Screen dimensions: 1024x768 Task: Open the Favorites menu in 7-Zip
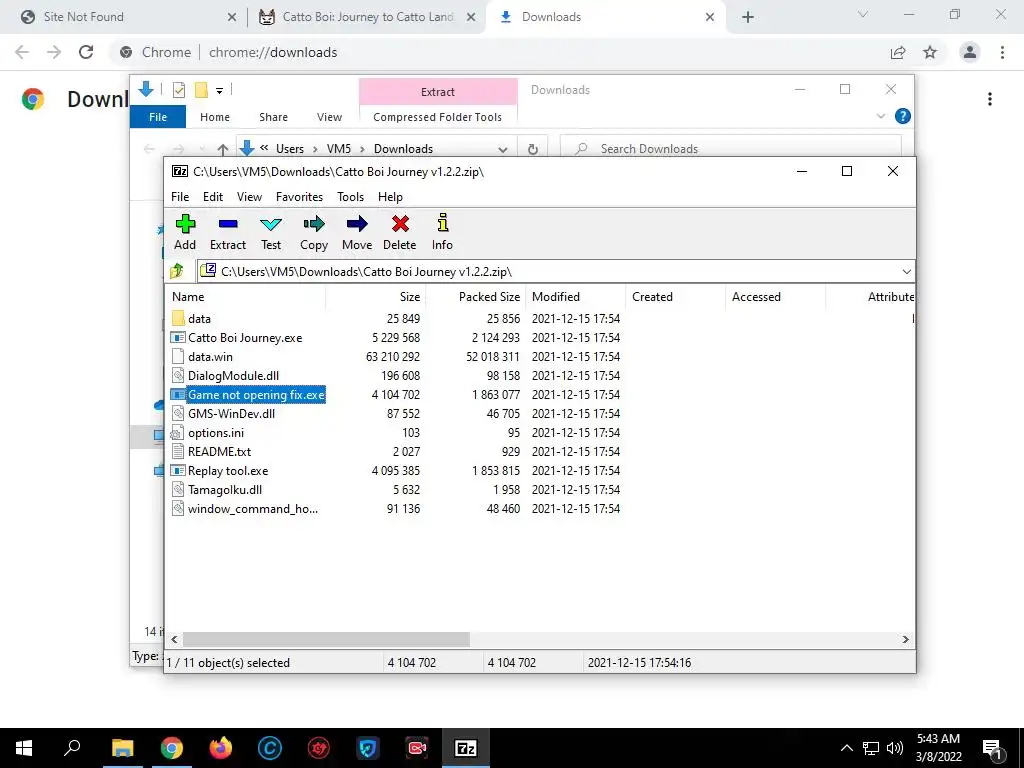[299, 197]
